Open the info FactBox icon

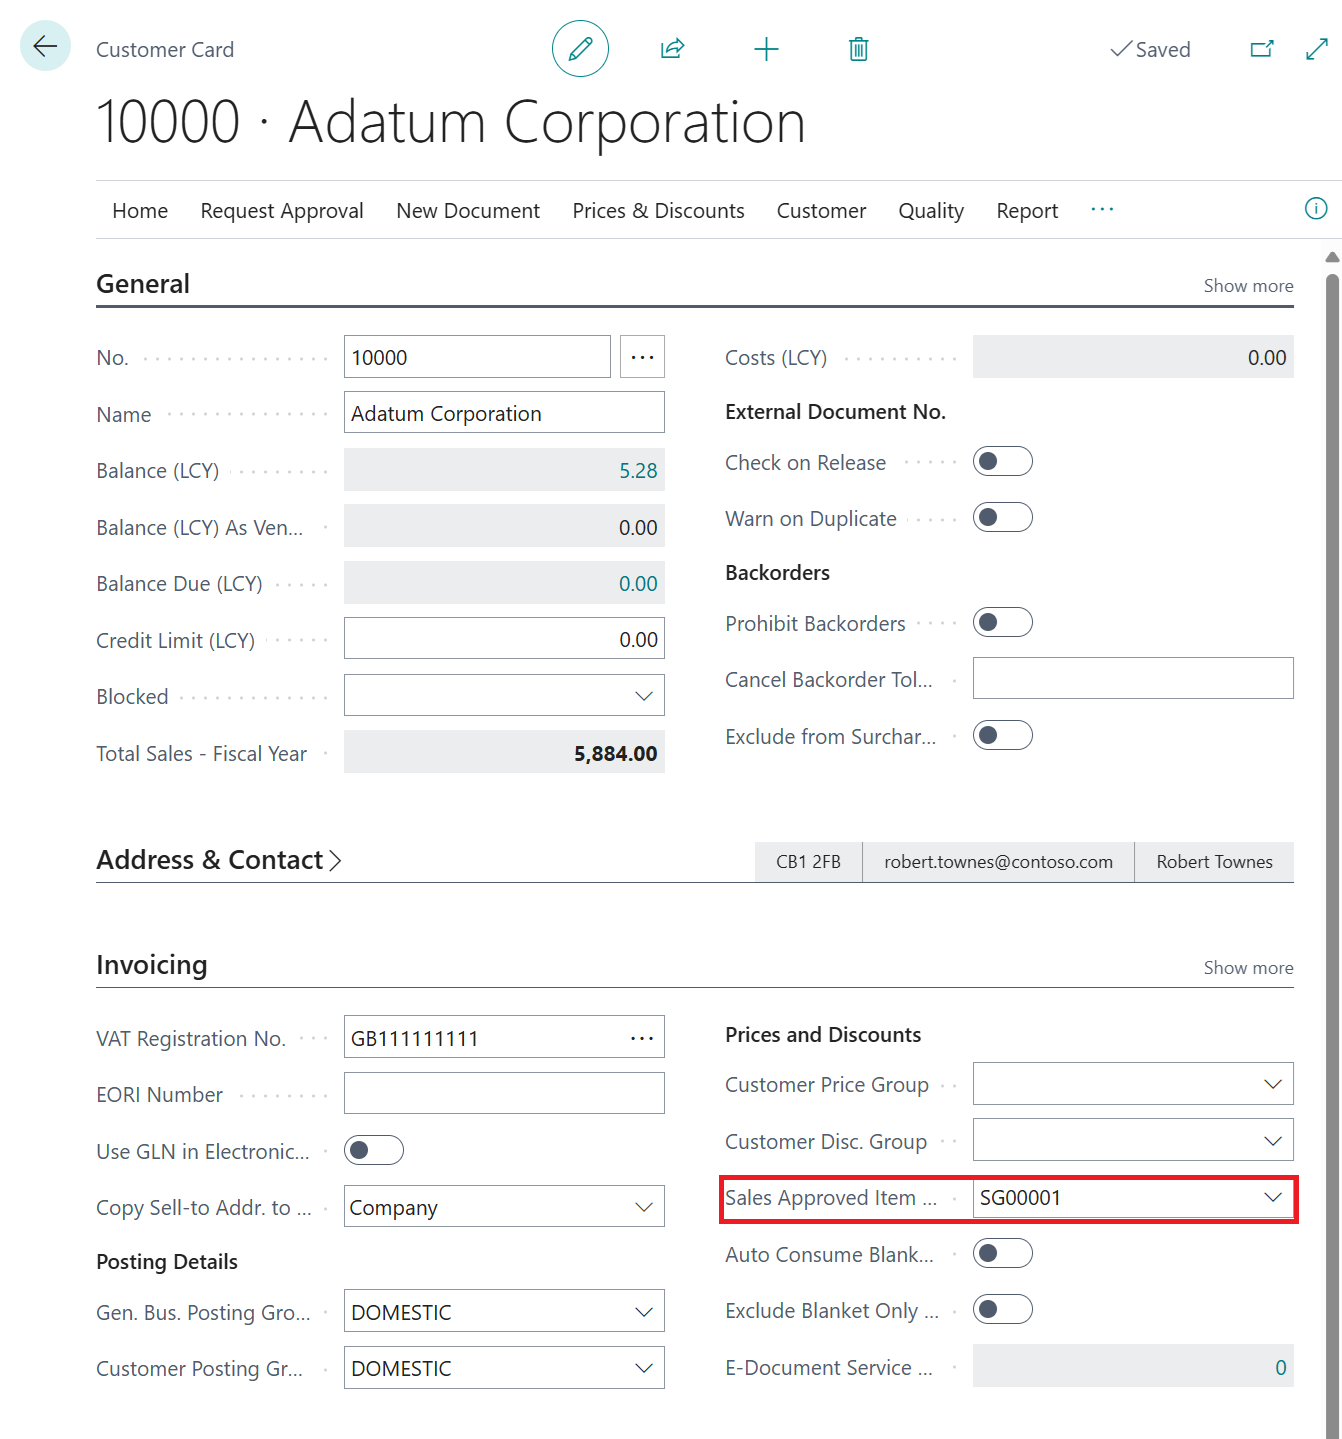pyautogui.click(x=1316, y=208)
